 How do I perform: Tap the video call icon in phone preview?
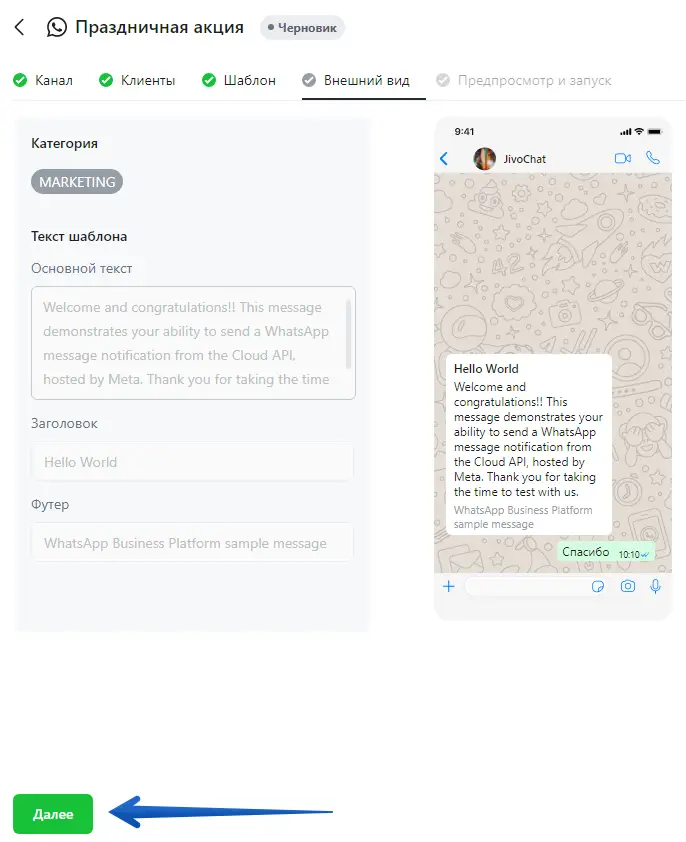tap(623, 158)
